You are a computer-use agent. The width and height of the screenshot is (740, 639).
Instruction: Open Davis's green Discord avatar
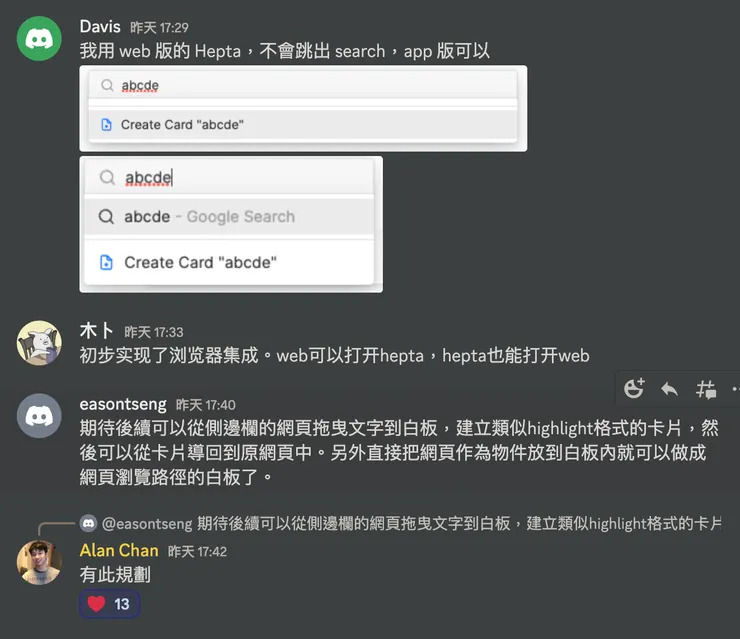39,39
